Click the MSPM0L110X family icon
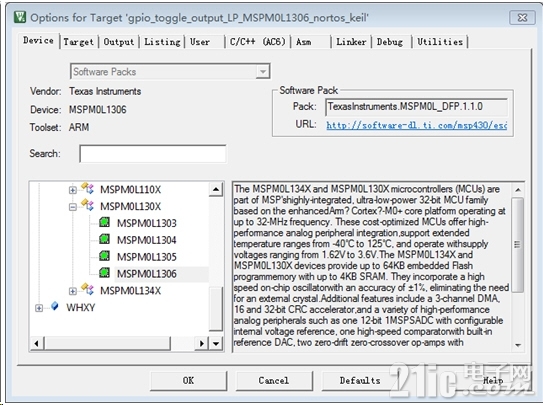This screenshot has height=405, width=543. (x=87, y=188)
